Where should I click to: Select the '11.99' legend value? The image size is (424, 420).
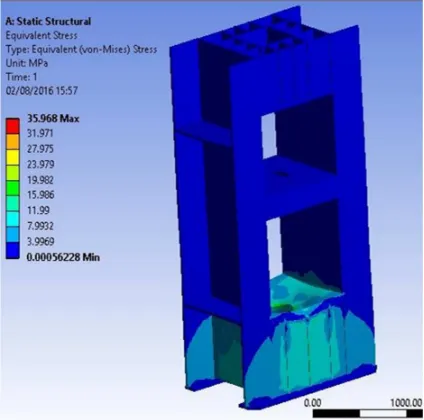[38, 210]
